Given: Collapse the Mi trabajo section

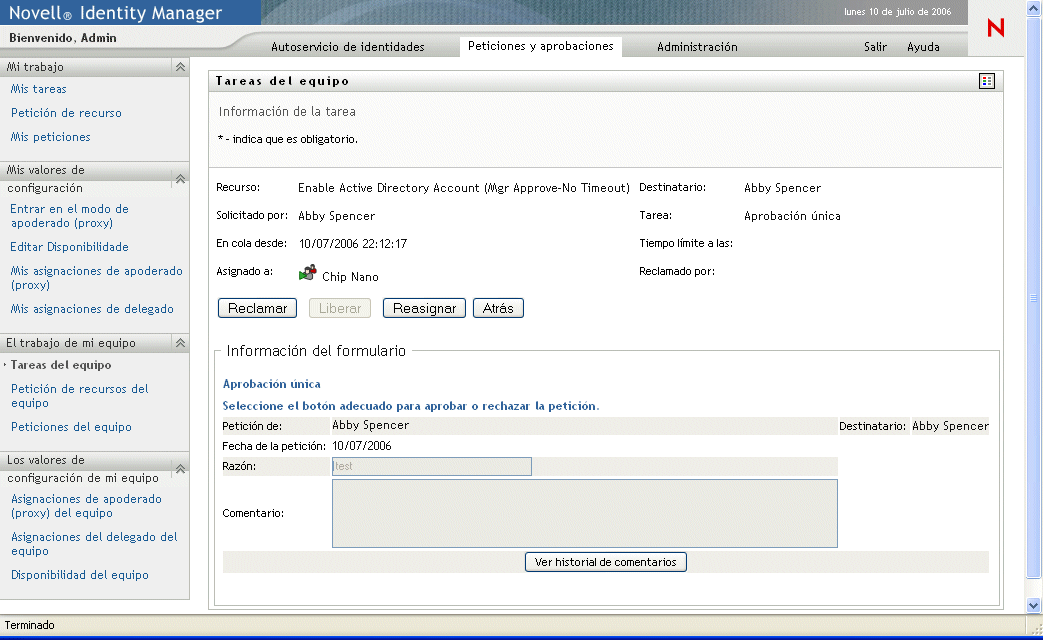Looking at the screenshot, I should tap(180, 67).
